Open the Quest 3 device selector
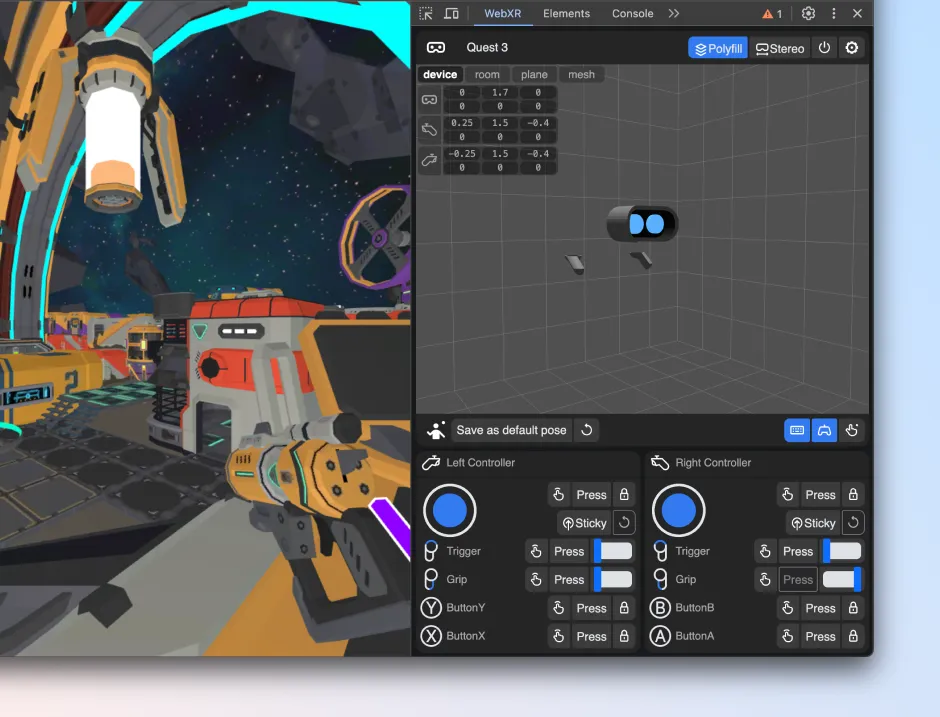940x717 pixels. pyautogui.click(x=487, y=47)
